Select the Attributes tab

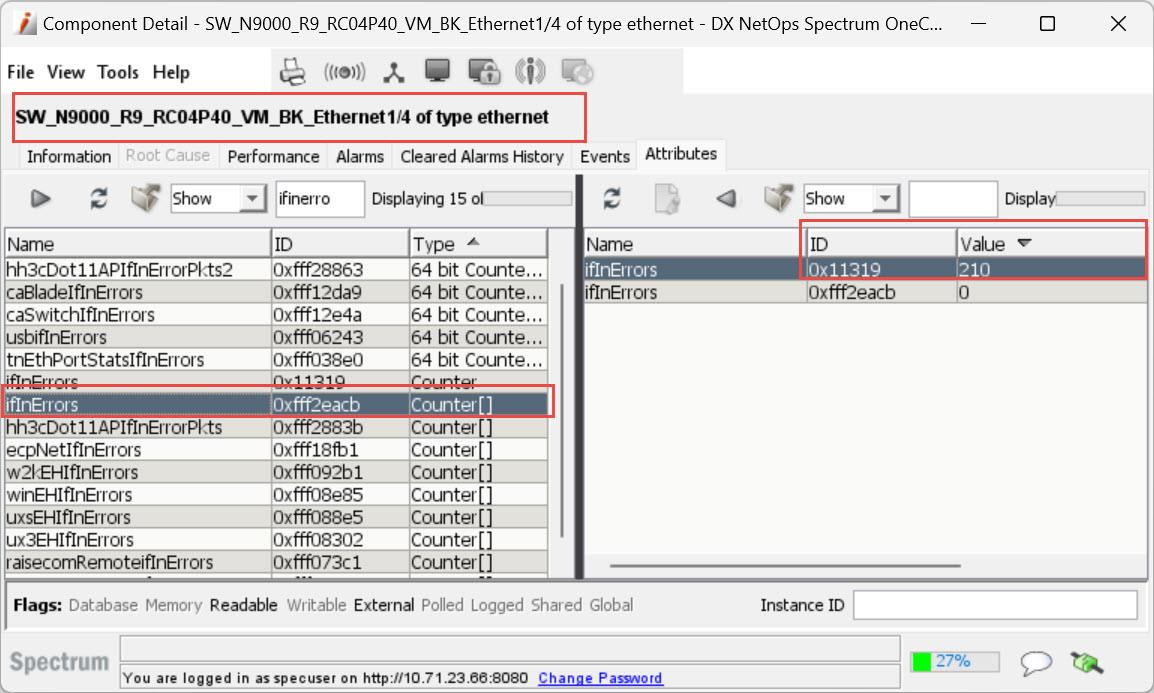pos(681,154)
